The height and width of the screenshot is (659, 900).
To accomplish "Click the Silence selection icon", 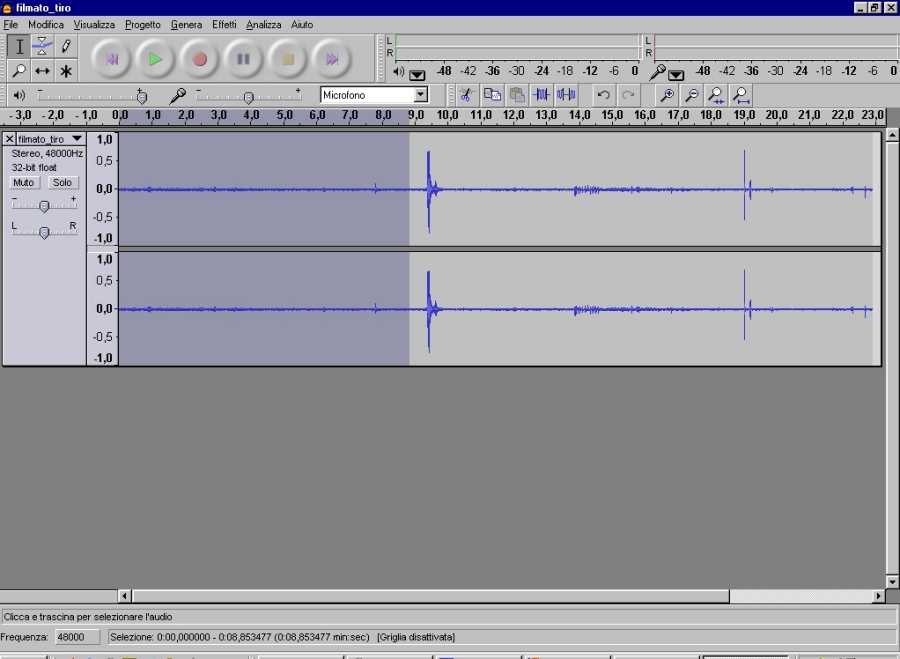I will tap(566, 95).
